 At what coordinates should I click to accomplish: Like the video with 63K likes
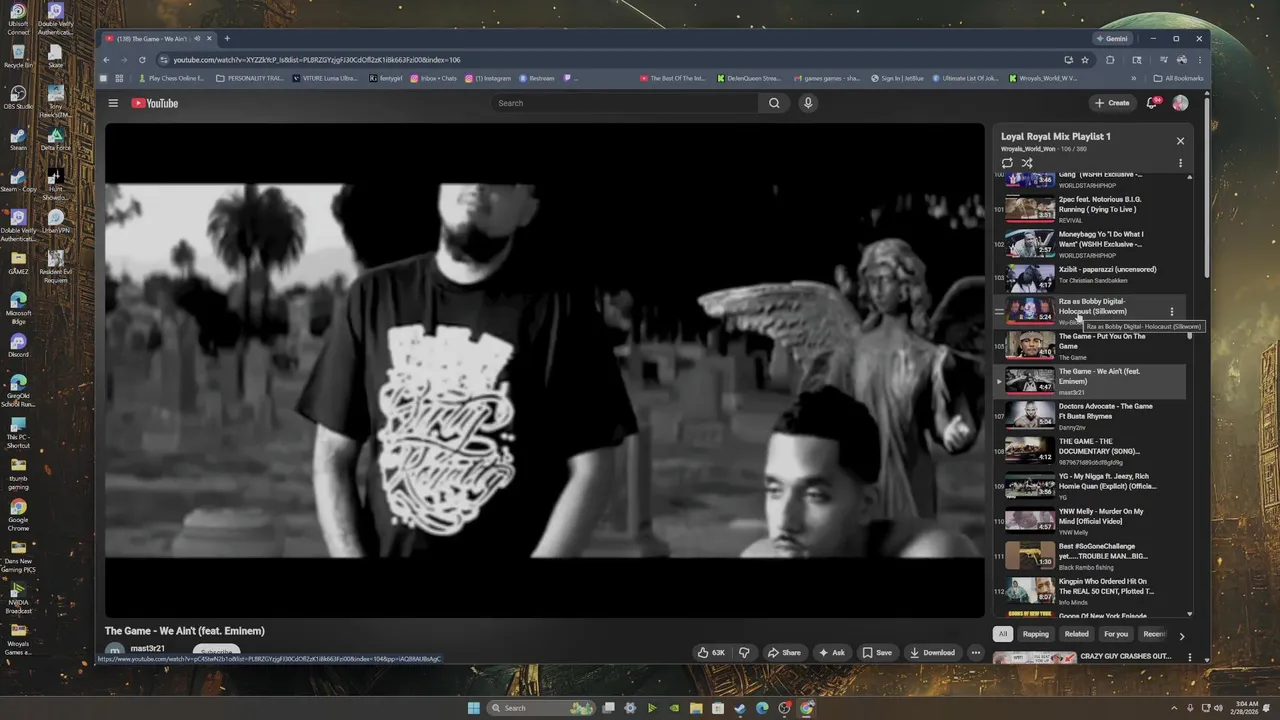point(711,653)
